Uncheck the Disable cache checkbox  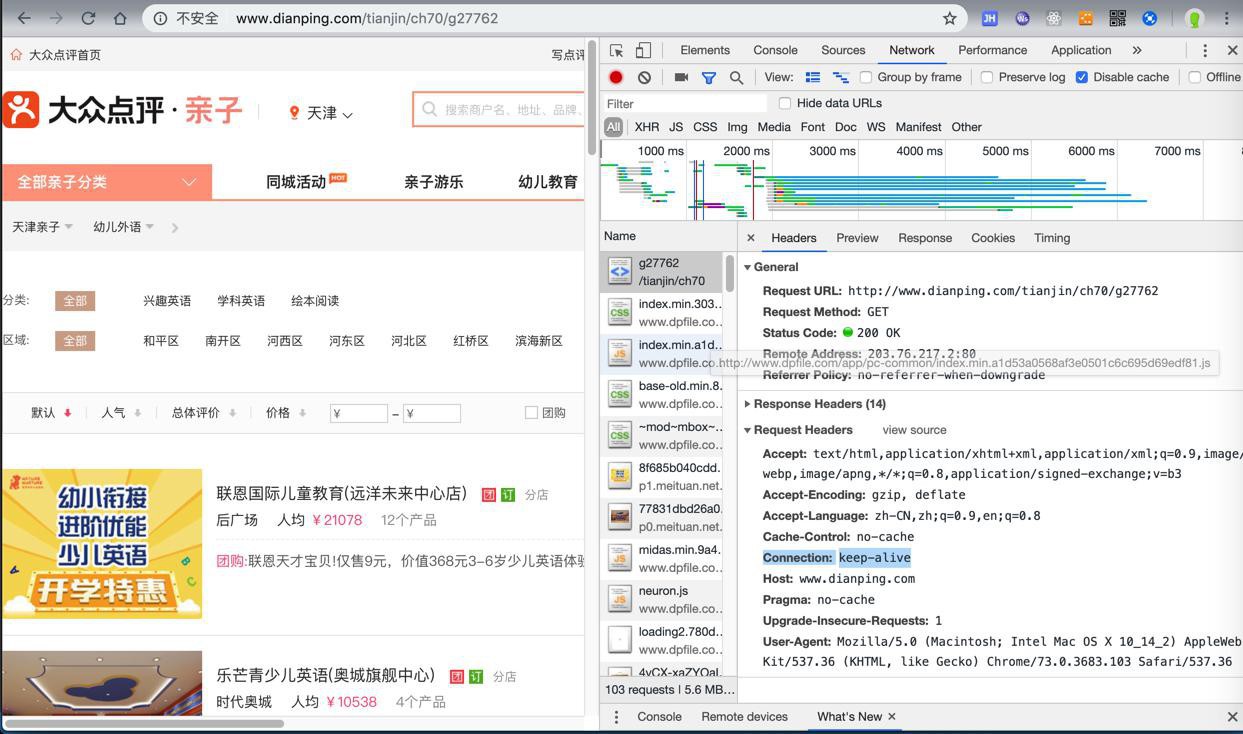[1082, 77]
